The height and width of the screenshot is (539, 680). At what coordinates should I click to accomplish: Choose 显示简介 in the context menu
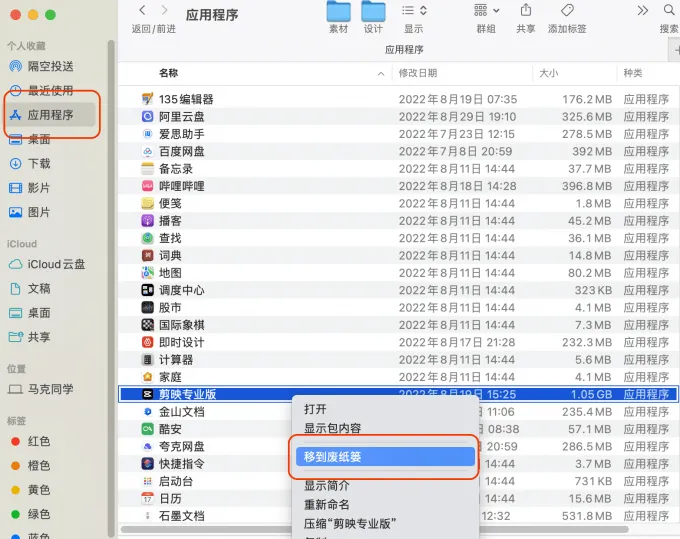tap(384, 486)
